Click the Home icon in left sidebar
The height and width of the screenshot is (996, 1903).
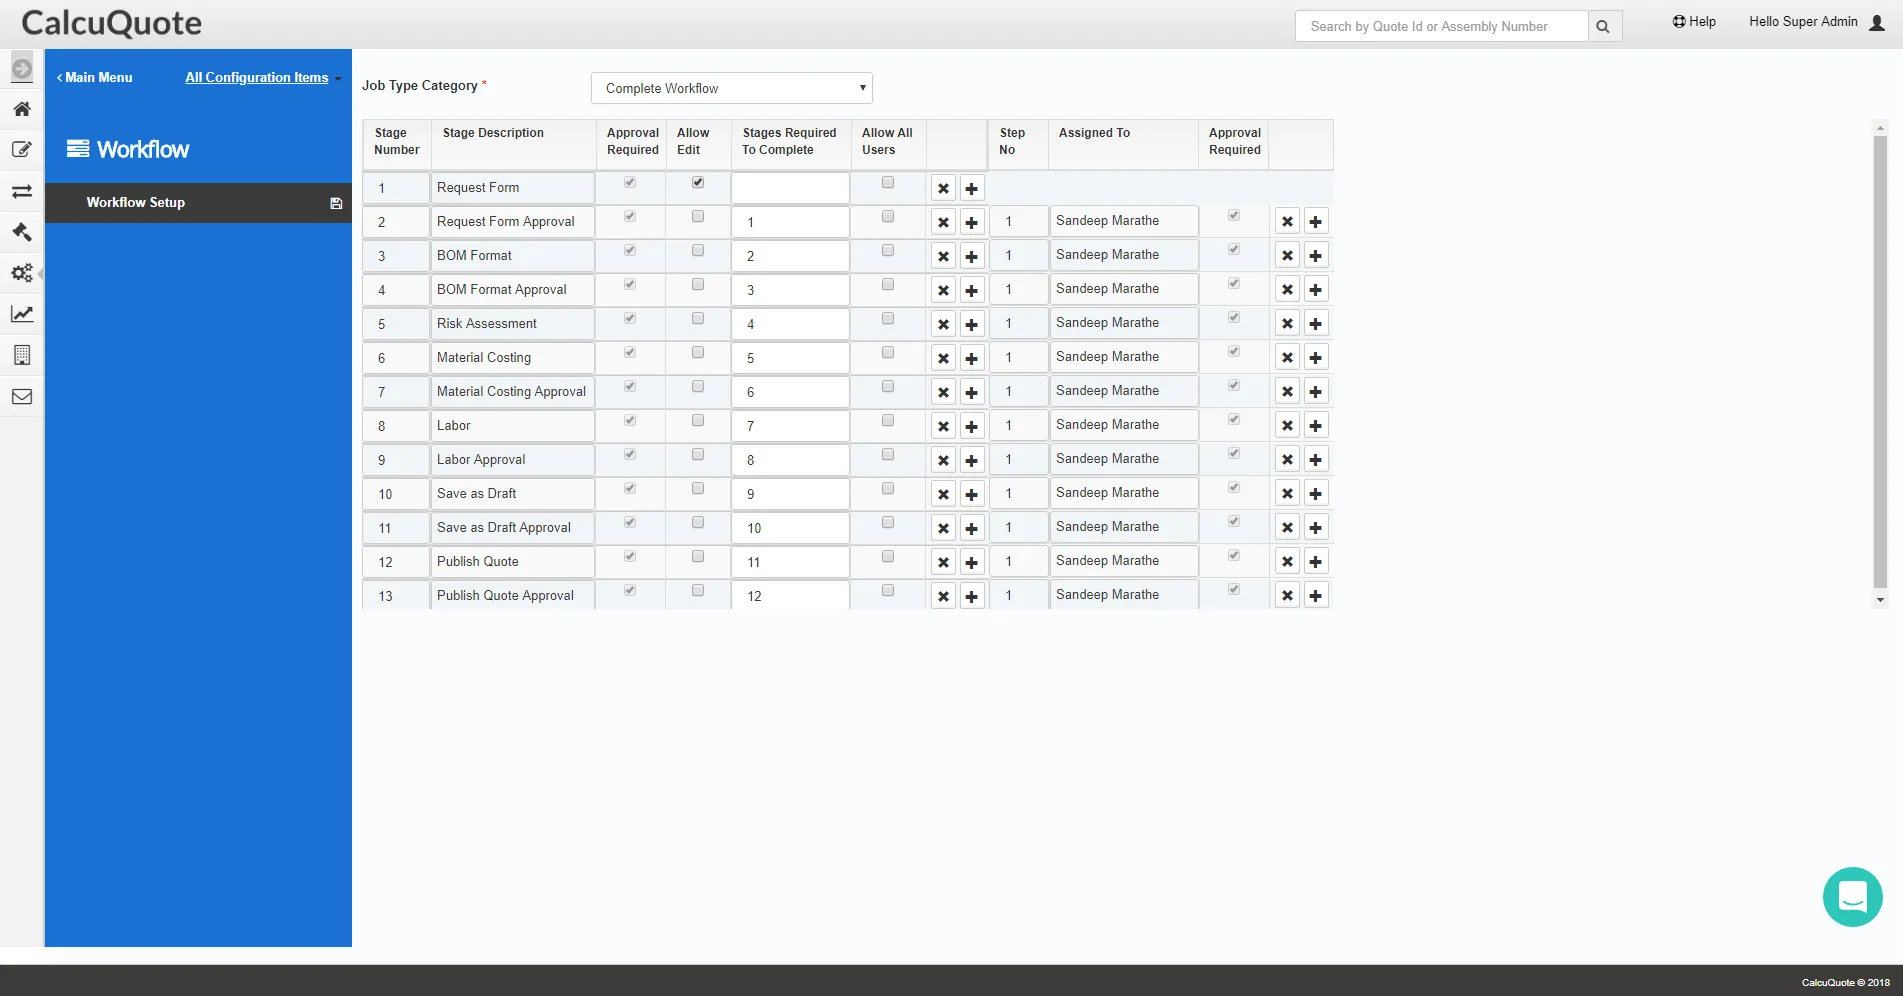(x=22, y=109)
